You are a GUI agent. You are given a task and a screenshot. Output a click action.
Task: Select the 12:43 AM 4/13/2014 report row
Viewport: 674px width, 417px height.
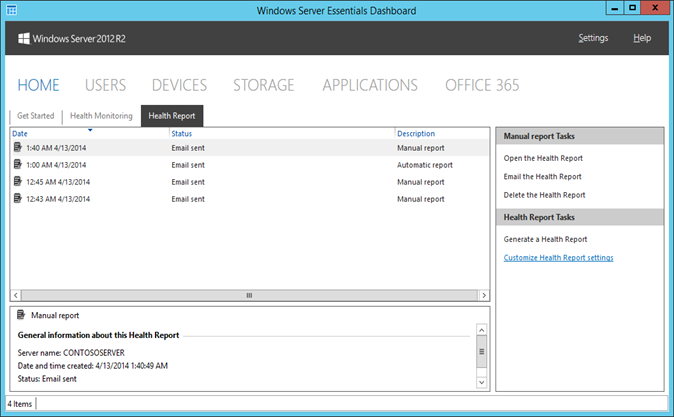250,199
